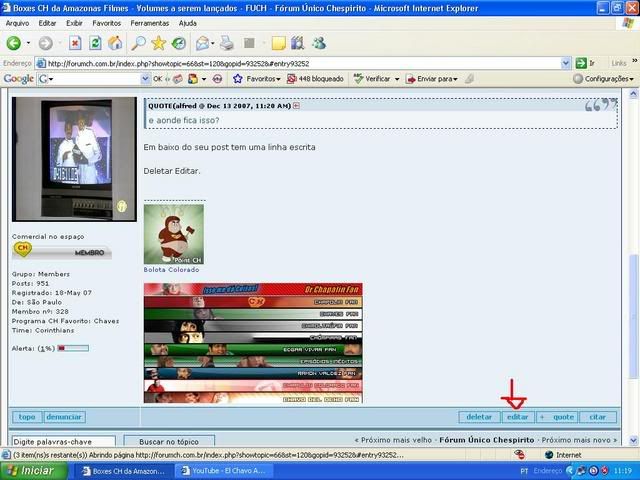Open Google toolbar Configurações menu
Viewport: 640px width, 480px height.
[604, 79]
